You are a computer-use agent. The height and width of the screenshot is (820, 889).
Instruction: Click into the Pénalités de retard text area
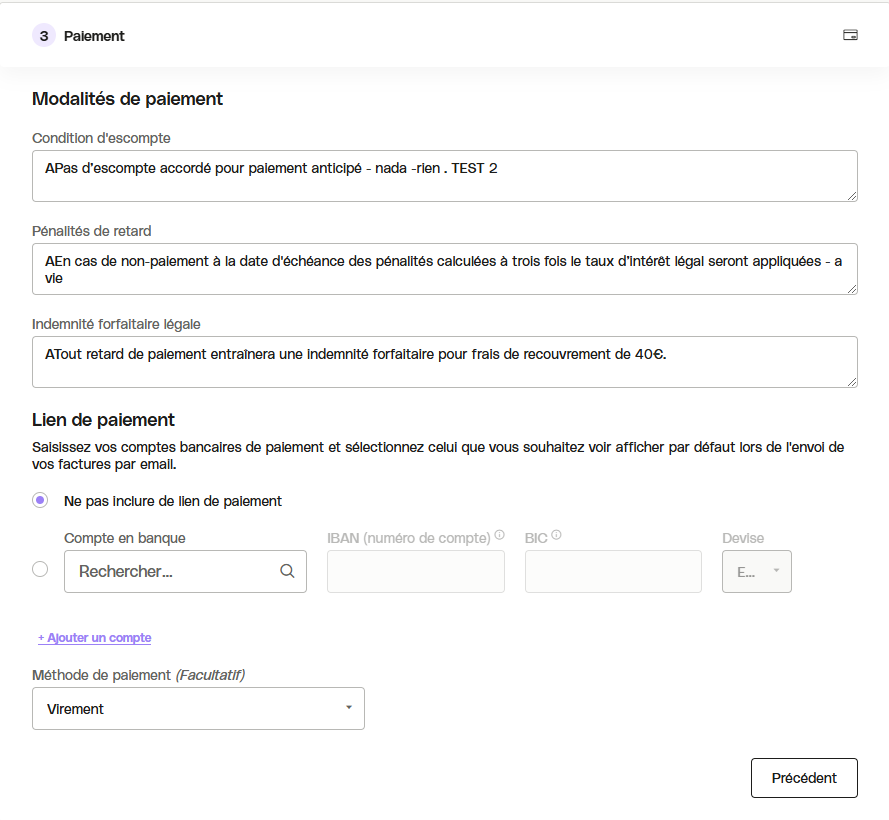444,269
